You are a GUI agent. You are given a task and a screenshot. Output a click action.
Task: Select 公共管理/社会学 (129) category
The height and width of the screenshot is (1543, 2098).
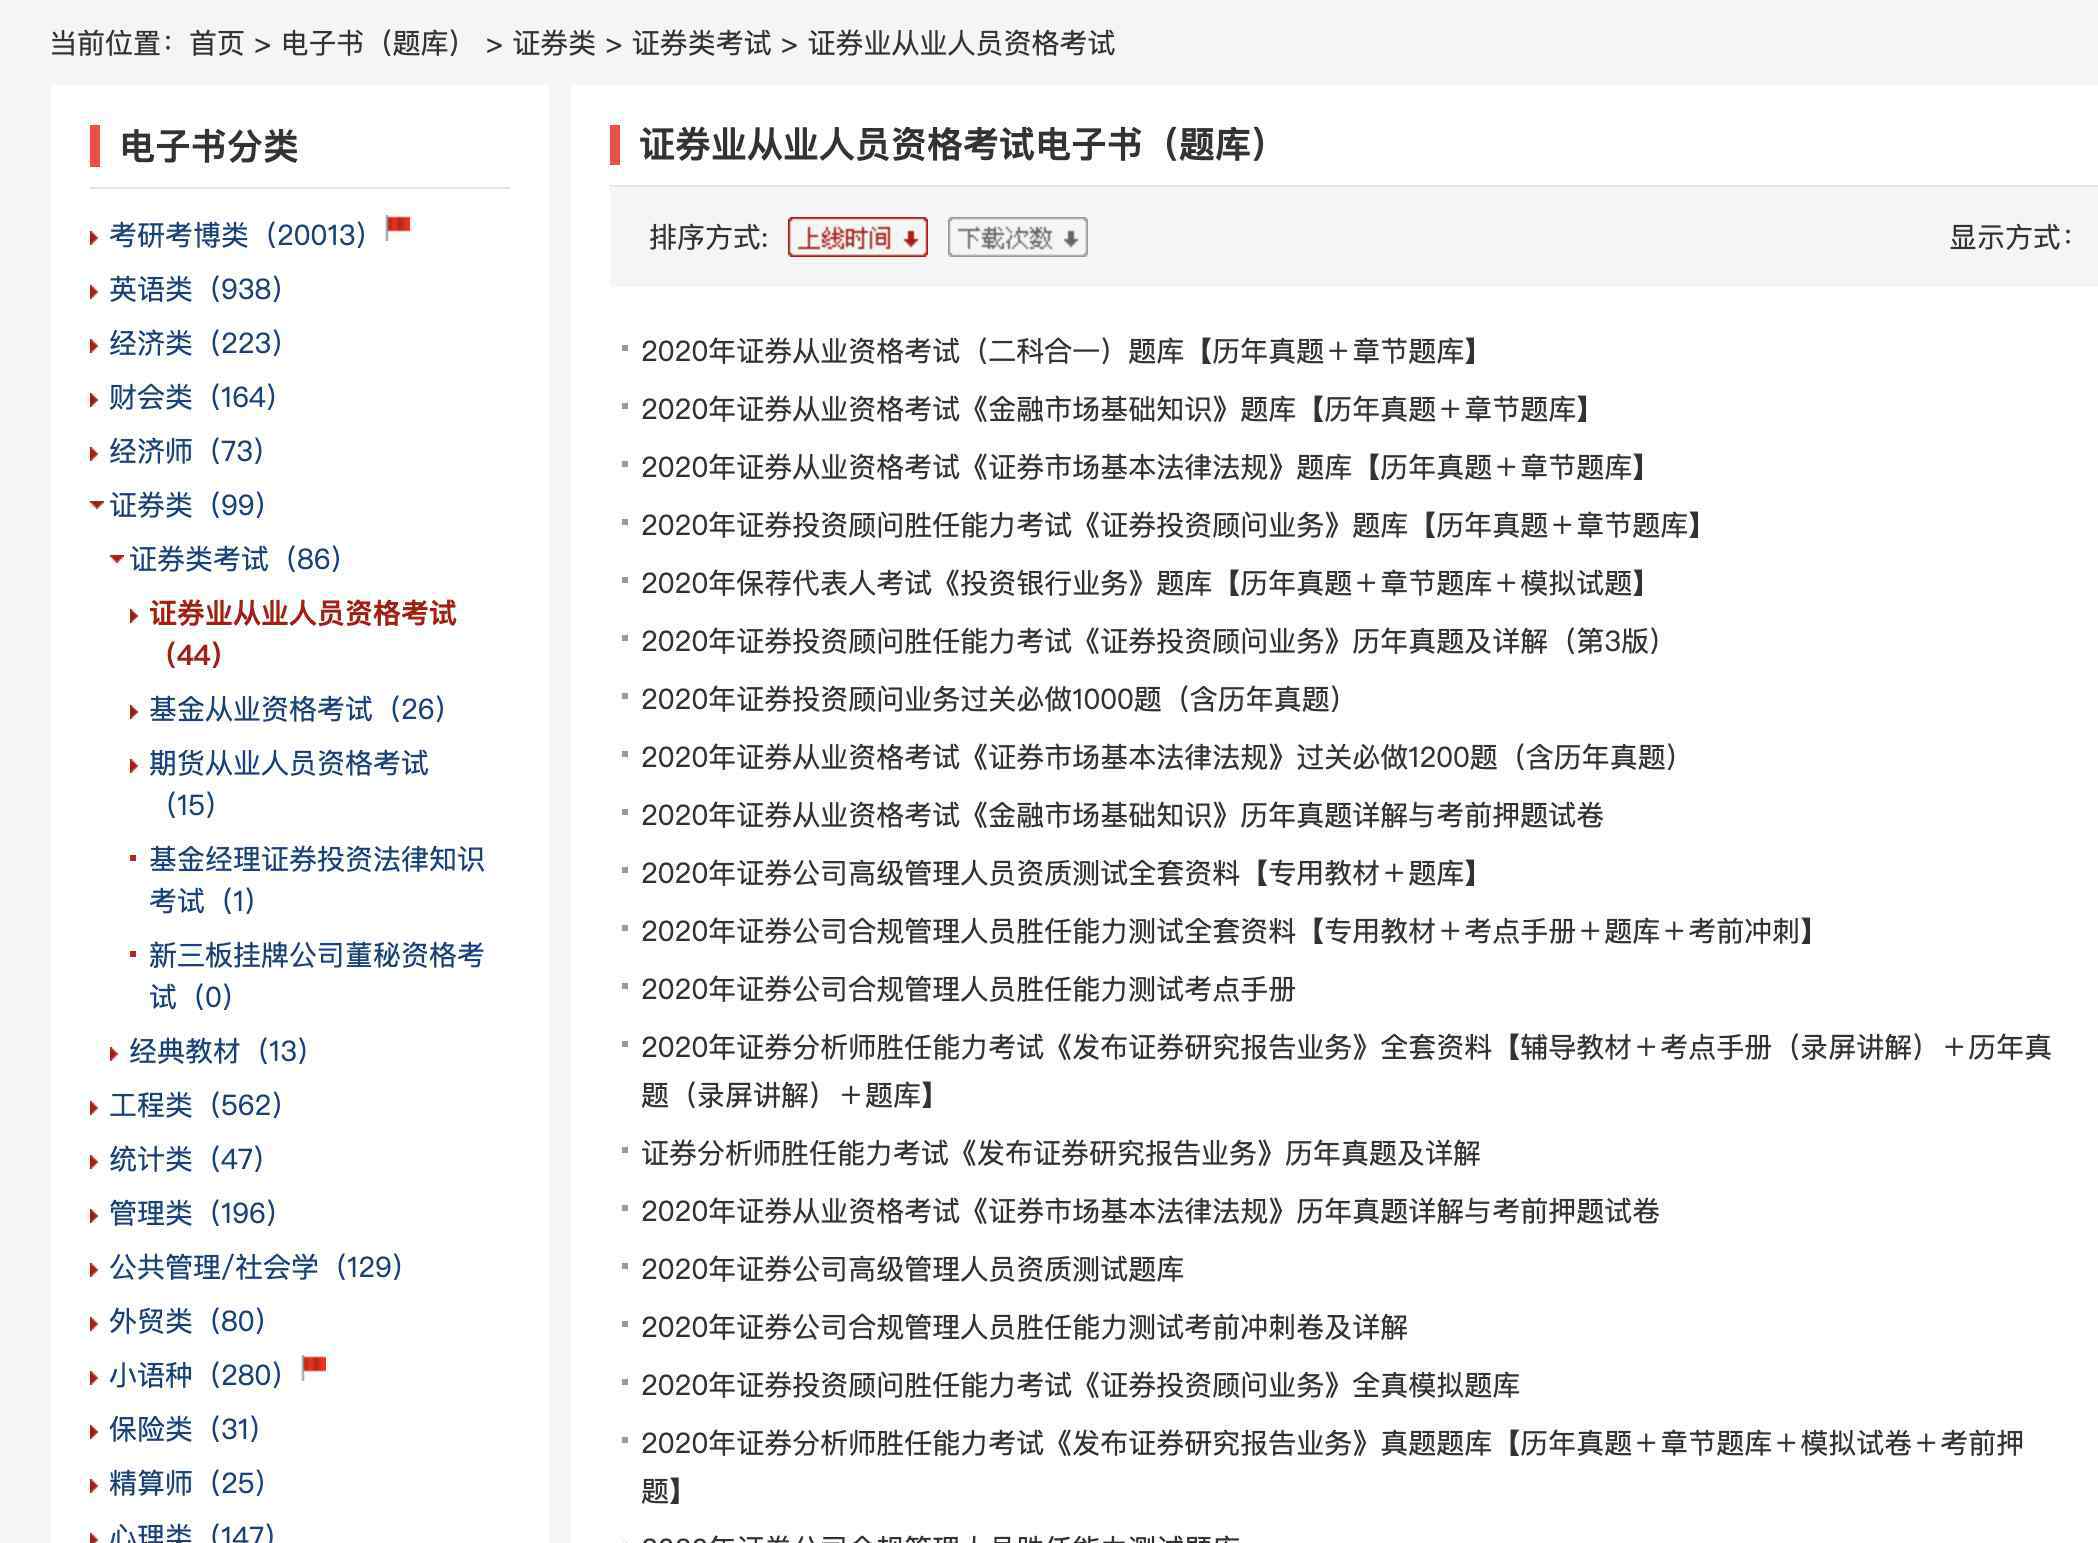[256, 1267]
